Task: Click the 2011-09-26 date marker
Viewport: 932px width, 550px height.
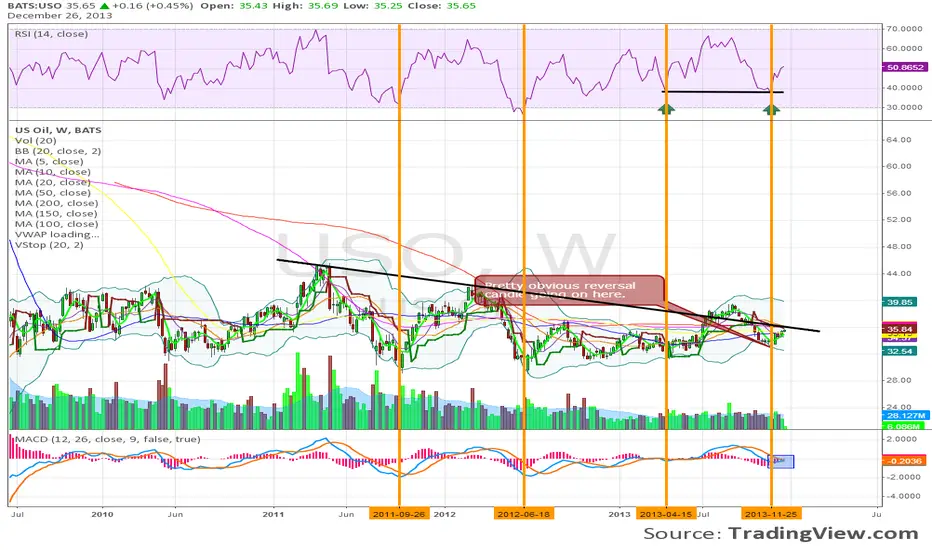Action: (x=399, y=514)
